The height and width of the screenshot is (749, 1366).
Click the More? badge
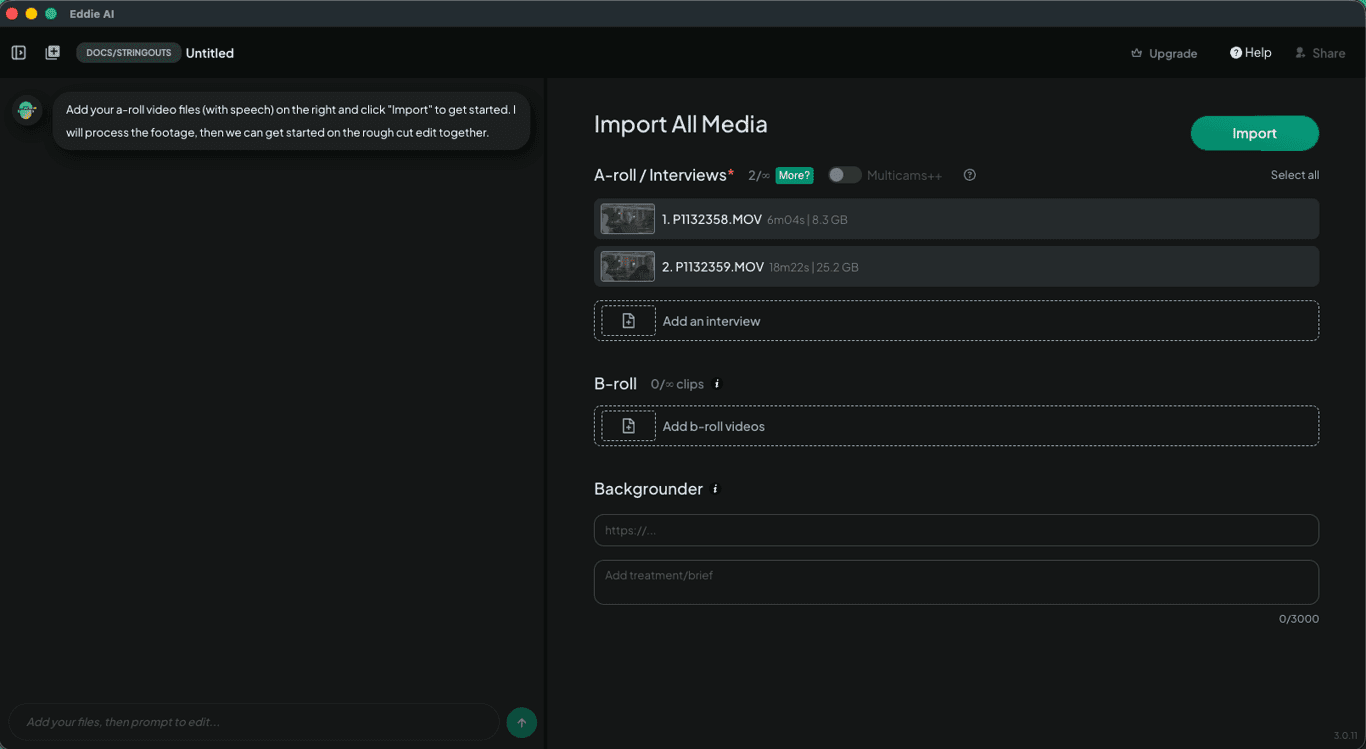point(794,175)
